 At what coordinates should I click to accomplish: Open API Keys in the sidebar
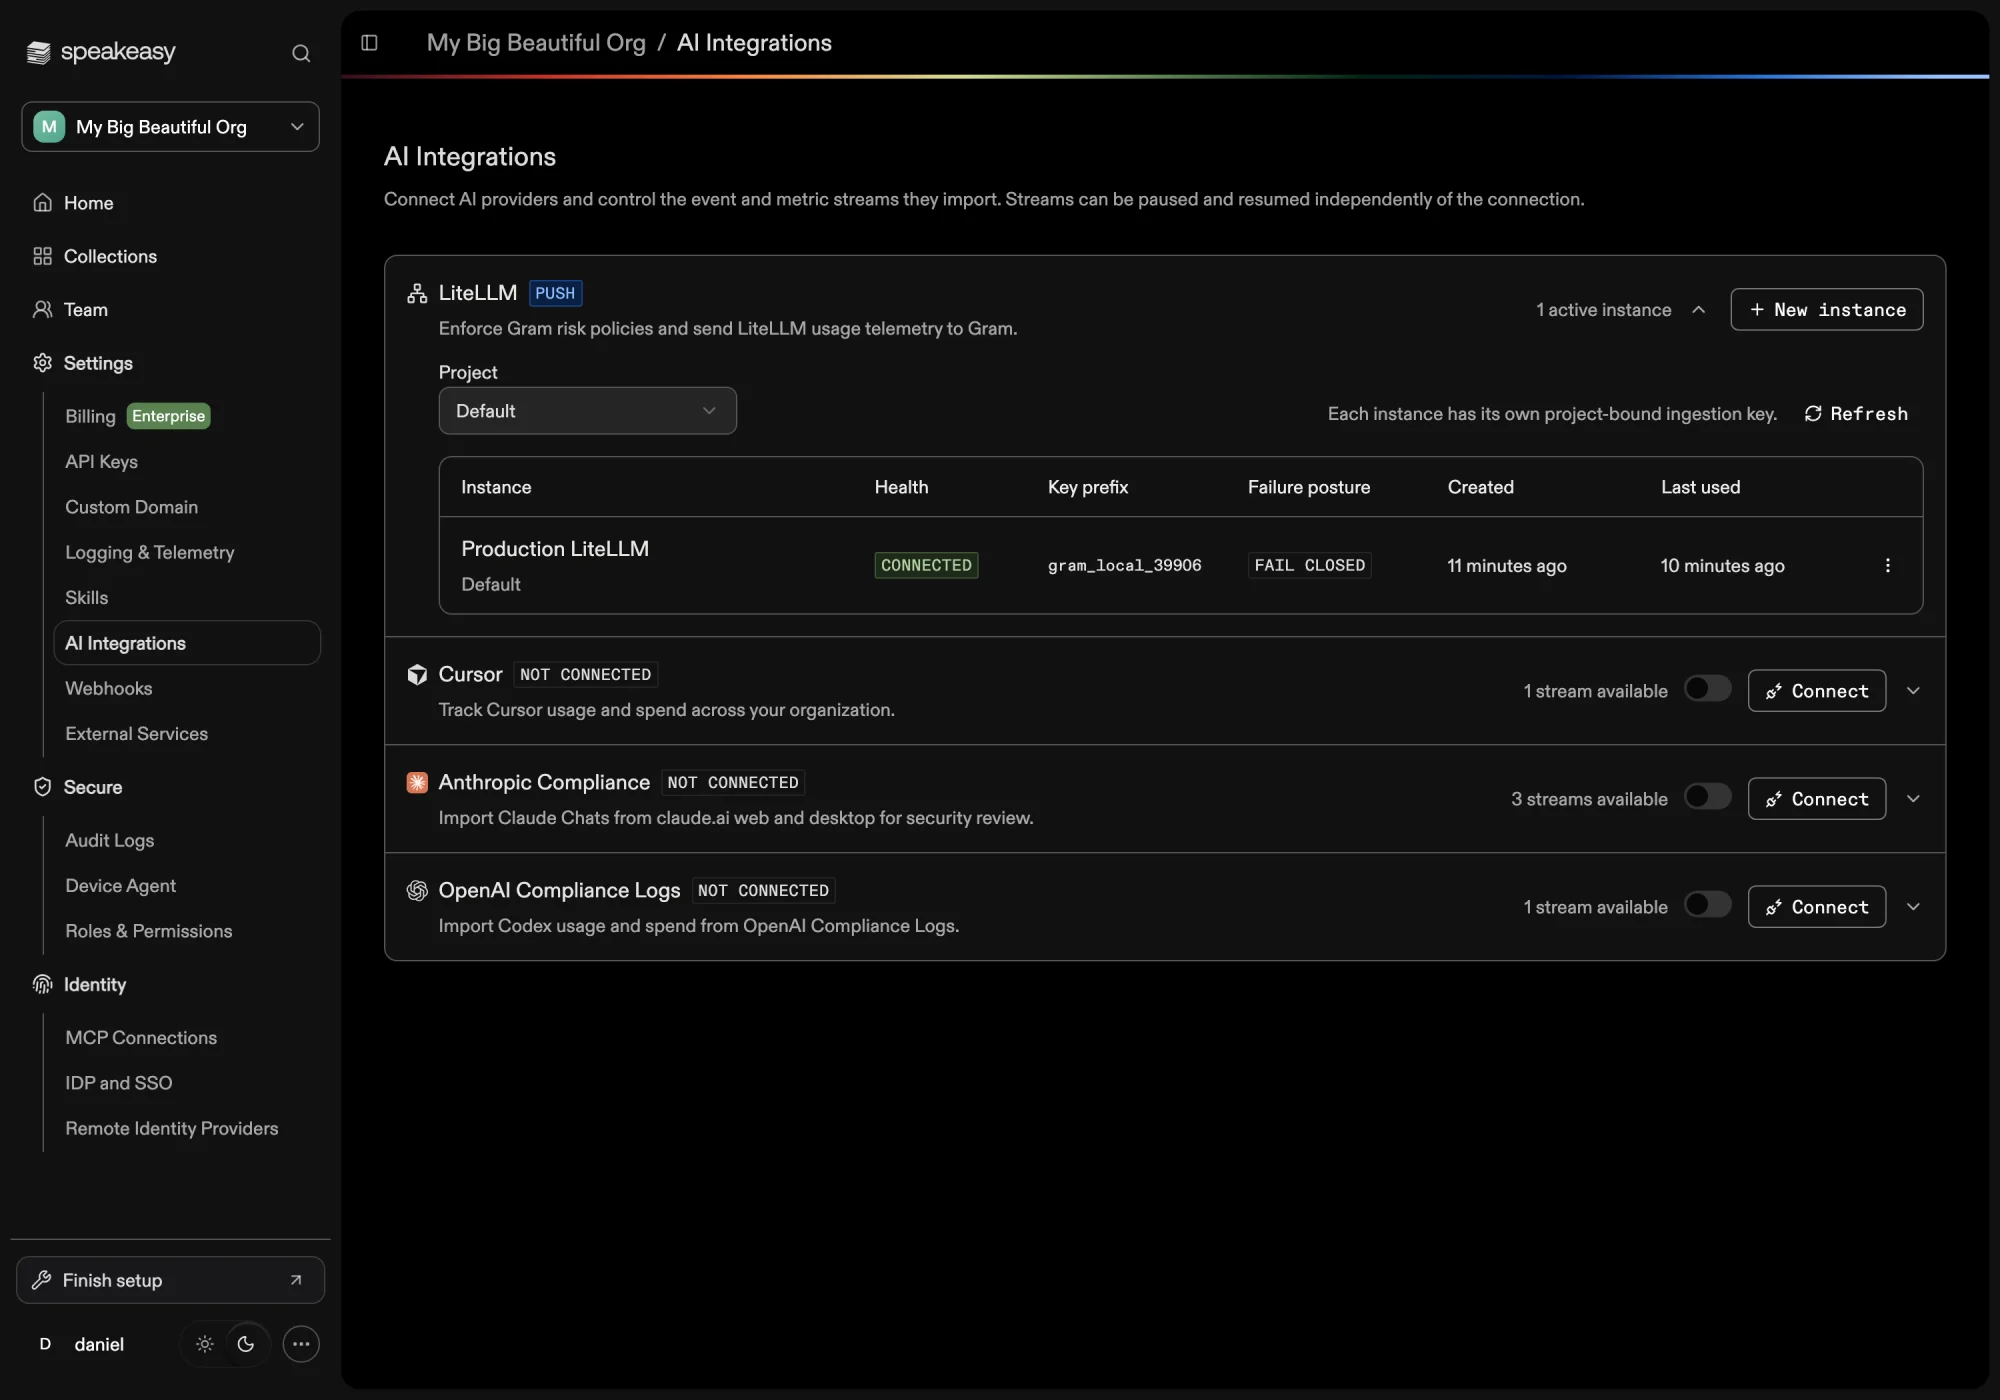pos(101,462)
